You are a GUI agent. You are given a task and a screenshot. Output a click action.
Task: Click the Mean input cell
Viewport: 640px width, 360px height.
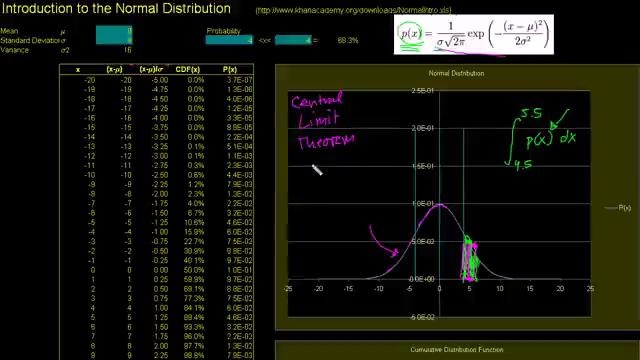point(114,30)
